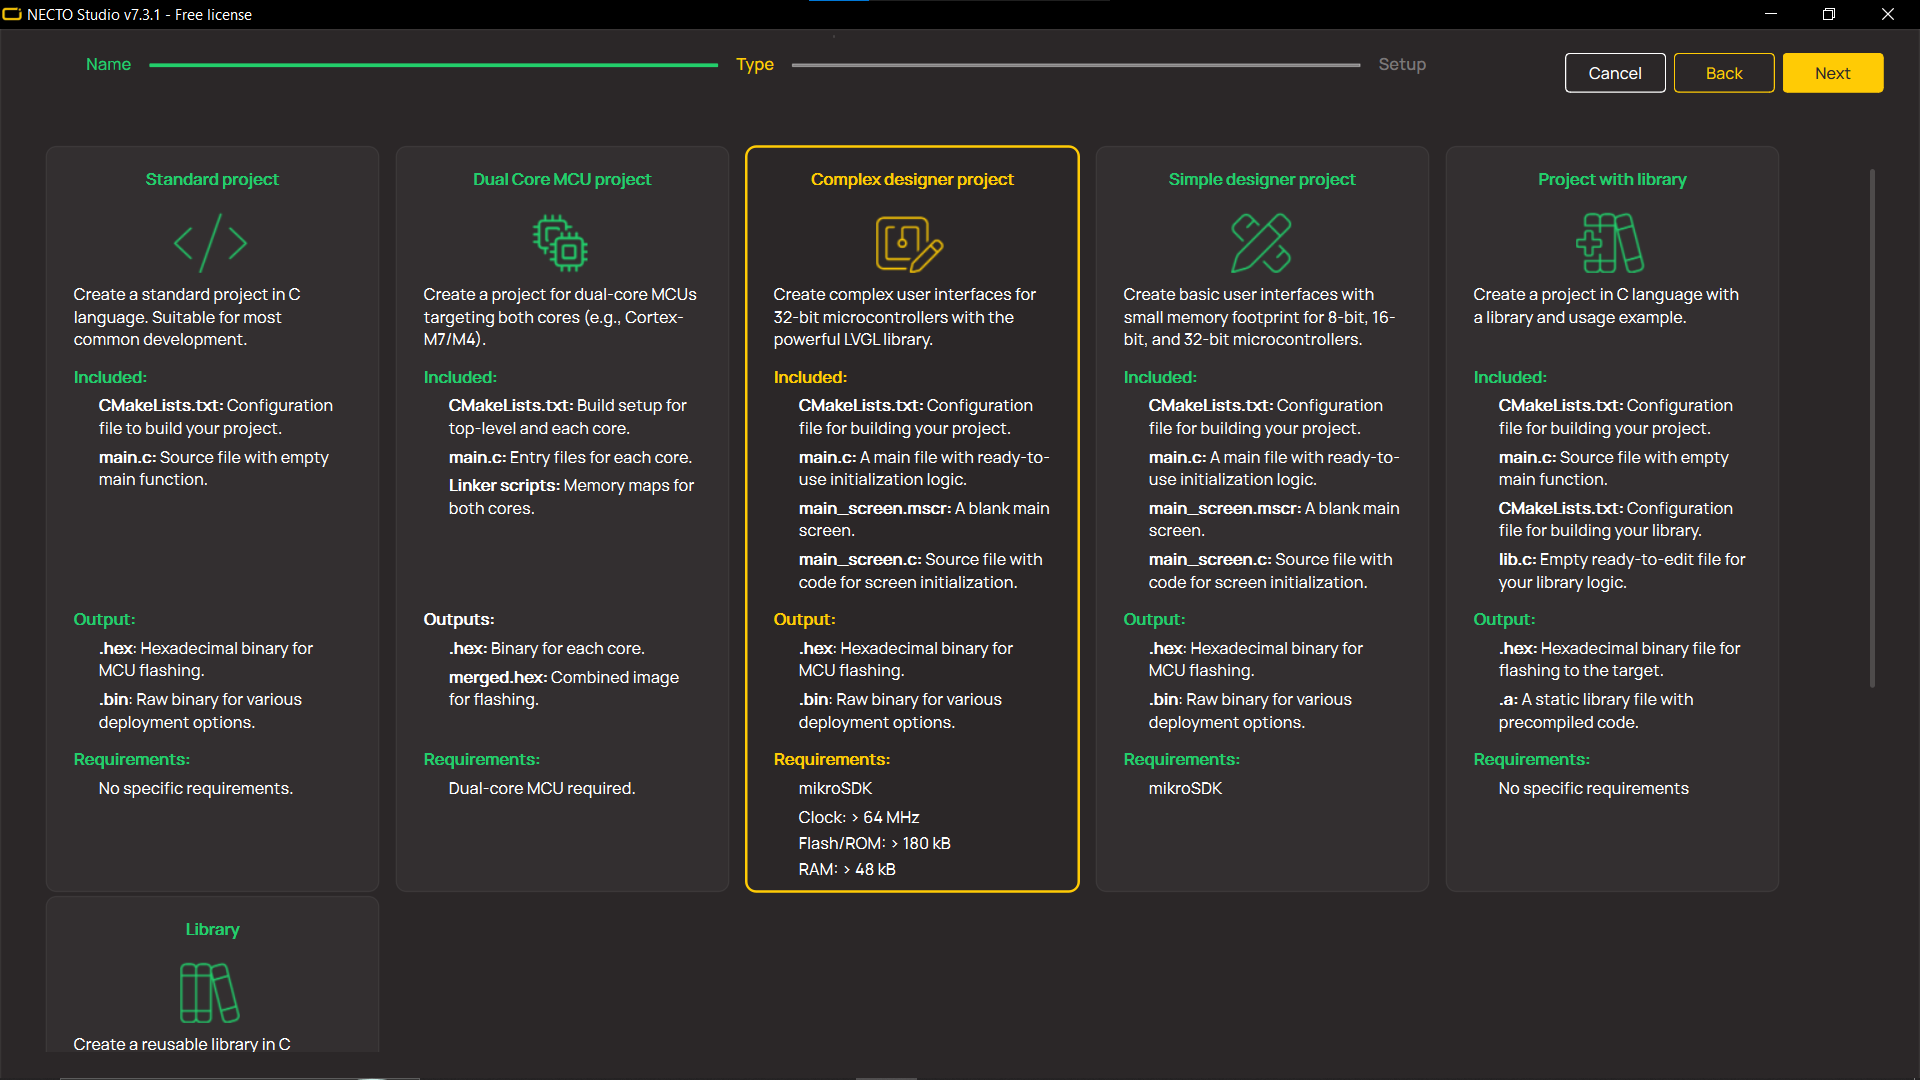Select the Type wizard step label
The height and width of the screenshot is (1080, 1920).
coord(754,64)
